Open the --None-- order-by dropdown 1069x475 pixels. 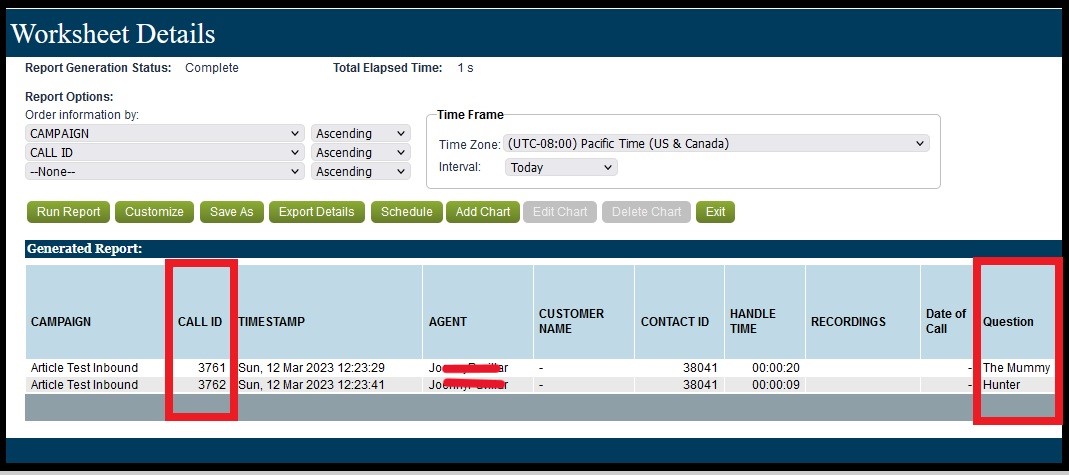[164, 172]
